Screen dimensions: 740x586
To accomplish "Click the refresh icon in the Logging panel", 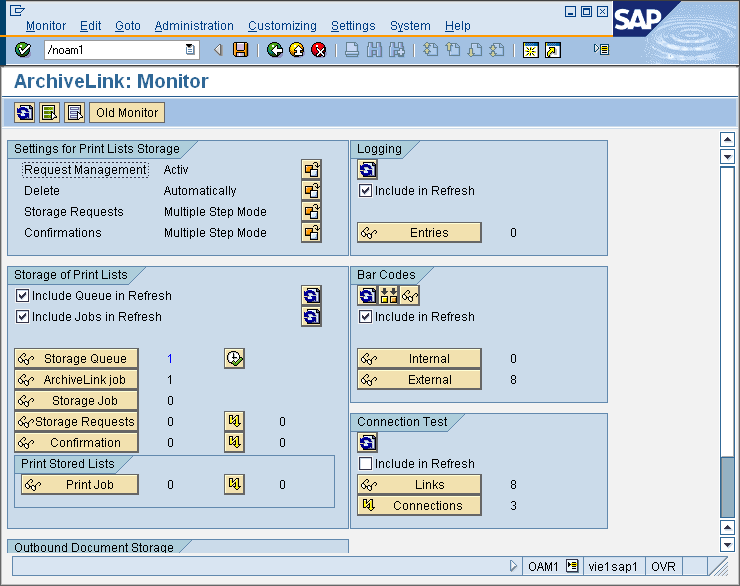I will tap(367, 170).
